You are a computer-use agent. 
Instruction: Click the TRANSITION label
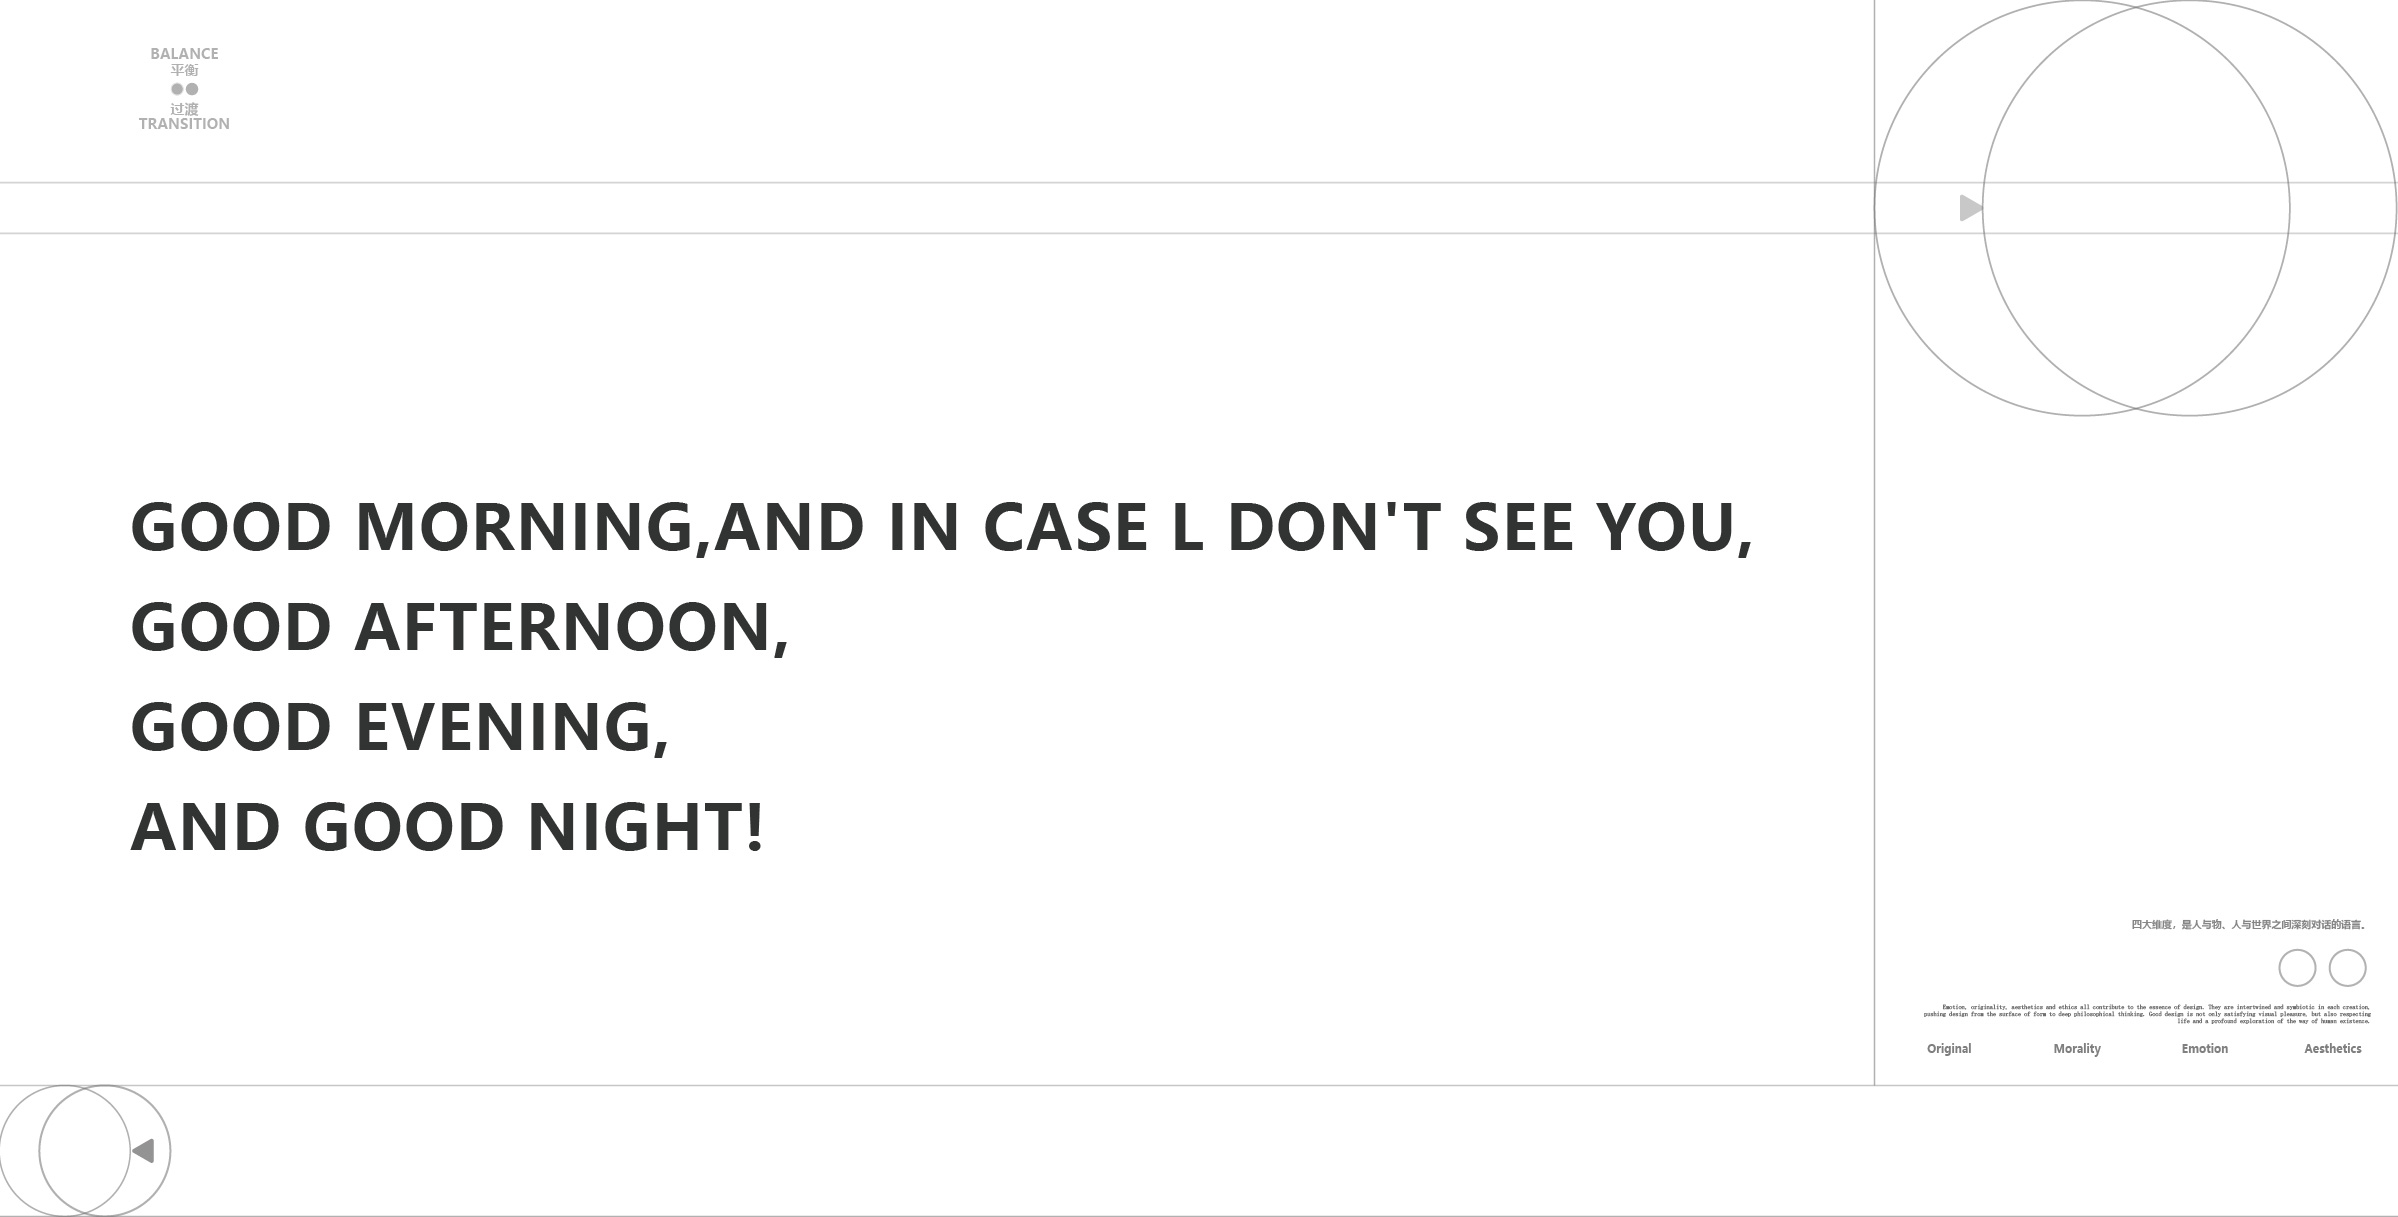[x=184, y=124]
